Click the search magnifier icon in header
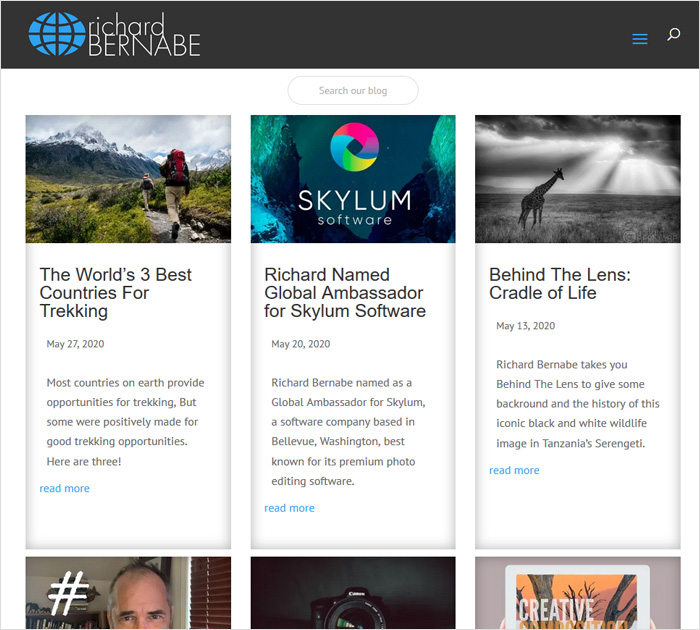Screen dimensions: 700x630 pos(673,34)
